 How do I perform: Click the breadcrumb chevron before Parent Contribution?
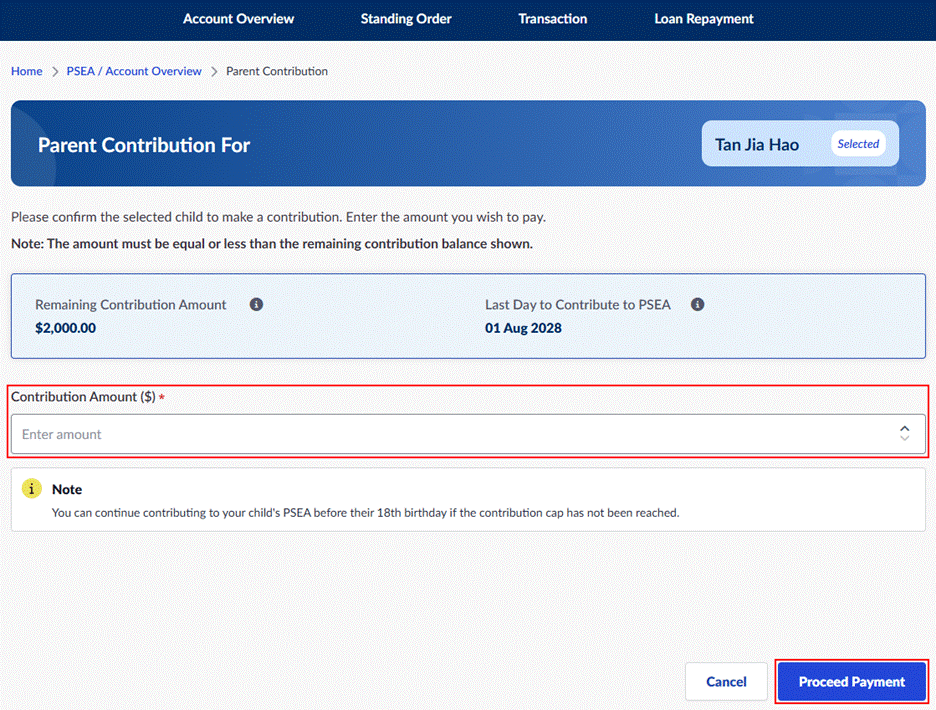[x=214, y=72]
